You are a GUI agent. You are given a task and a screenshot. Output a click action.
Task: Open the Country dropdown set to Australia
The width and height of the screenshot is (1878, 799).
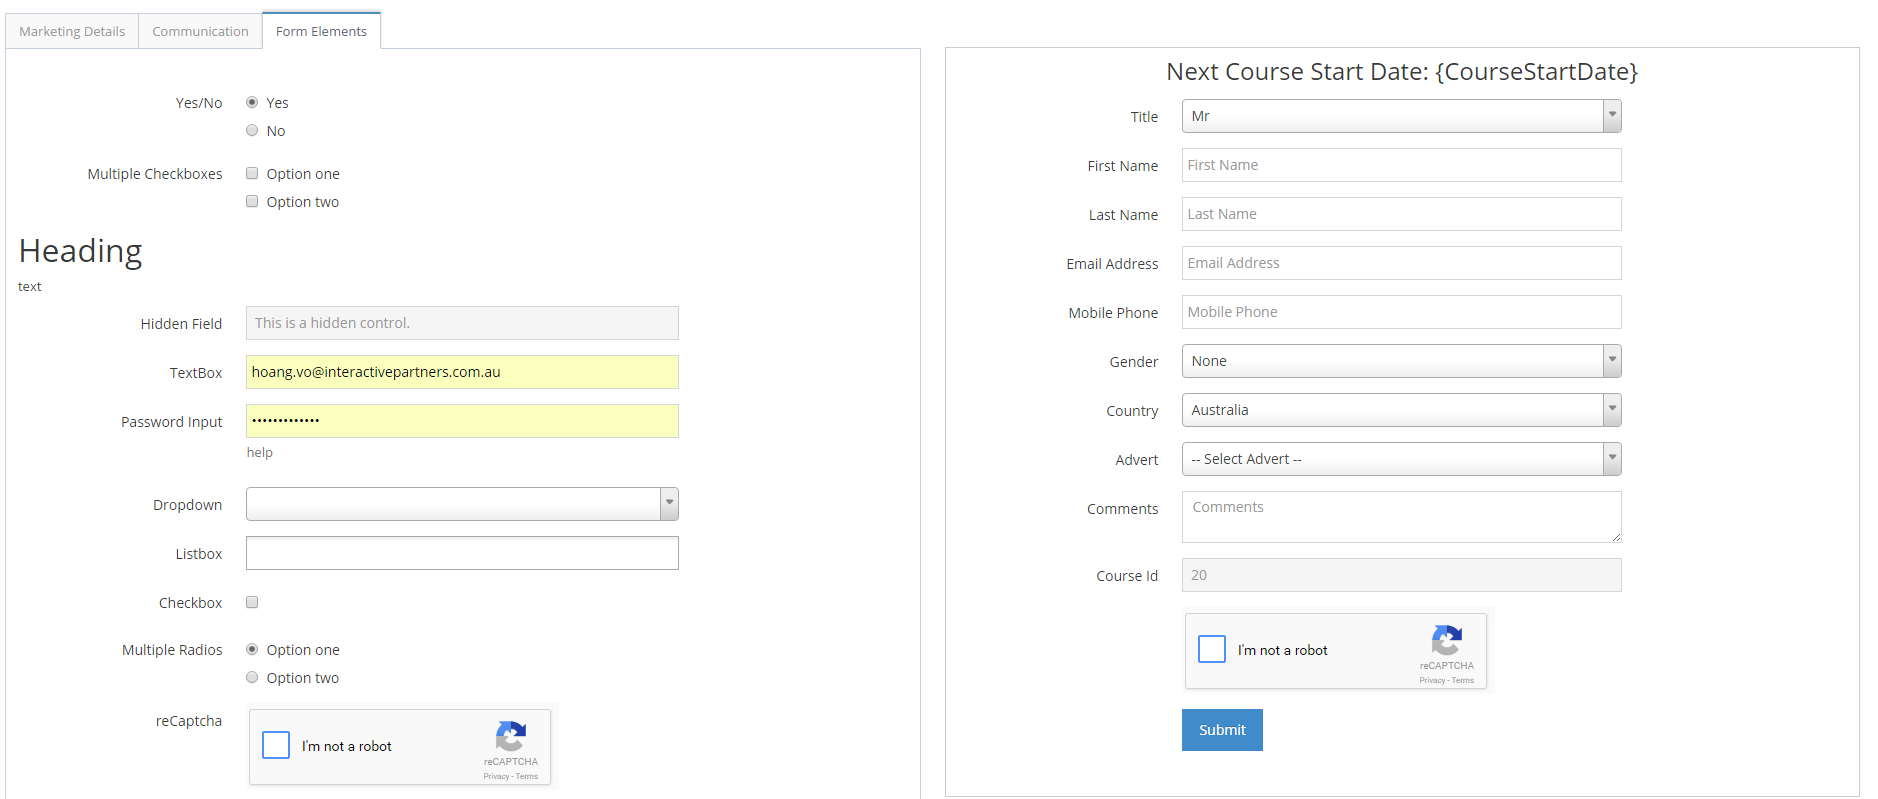(1400, 410)
